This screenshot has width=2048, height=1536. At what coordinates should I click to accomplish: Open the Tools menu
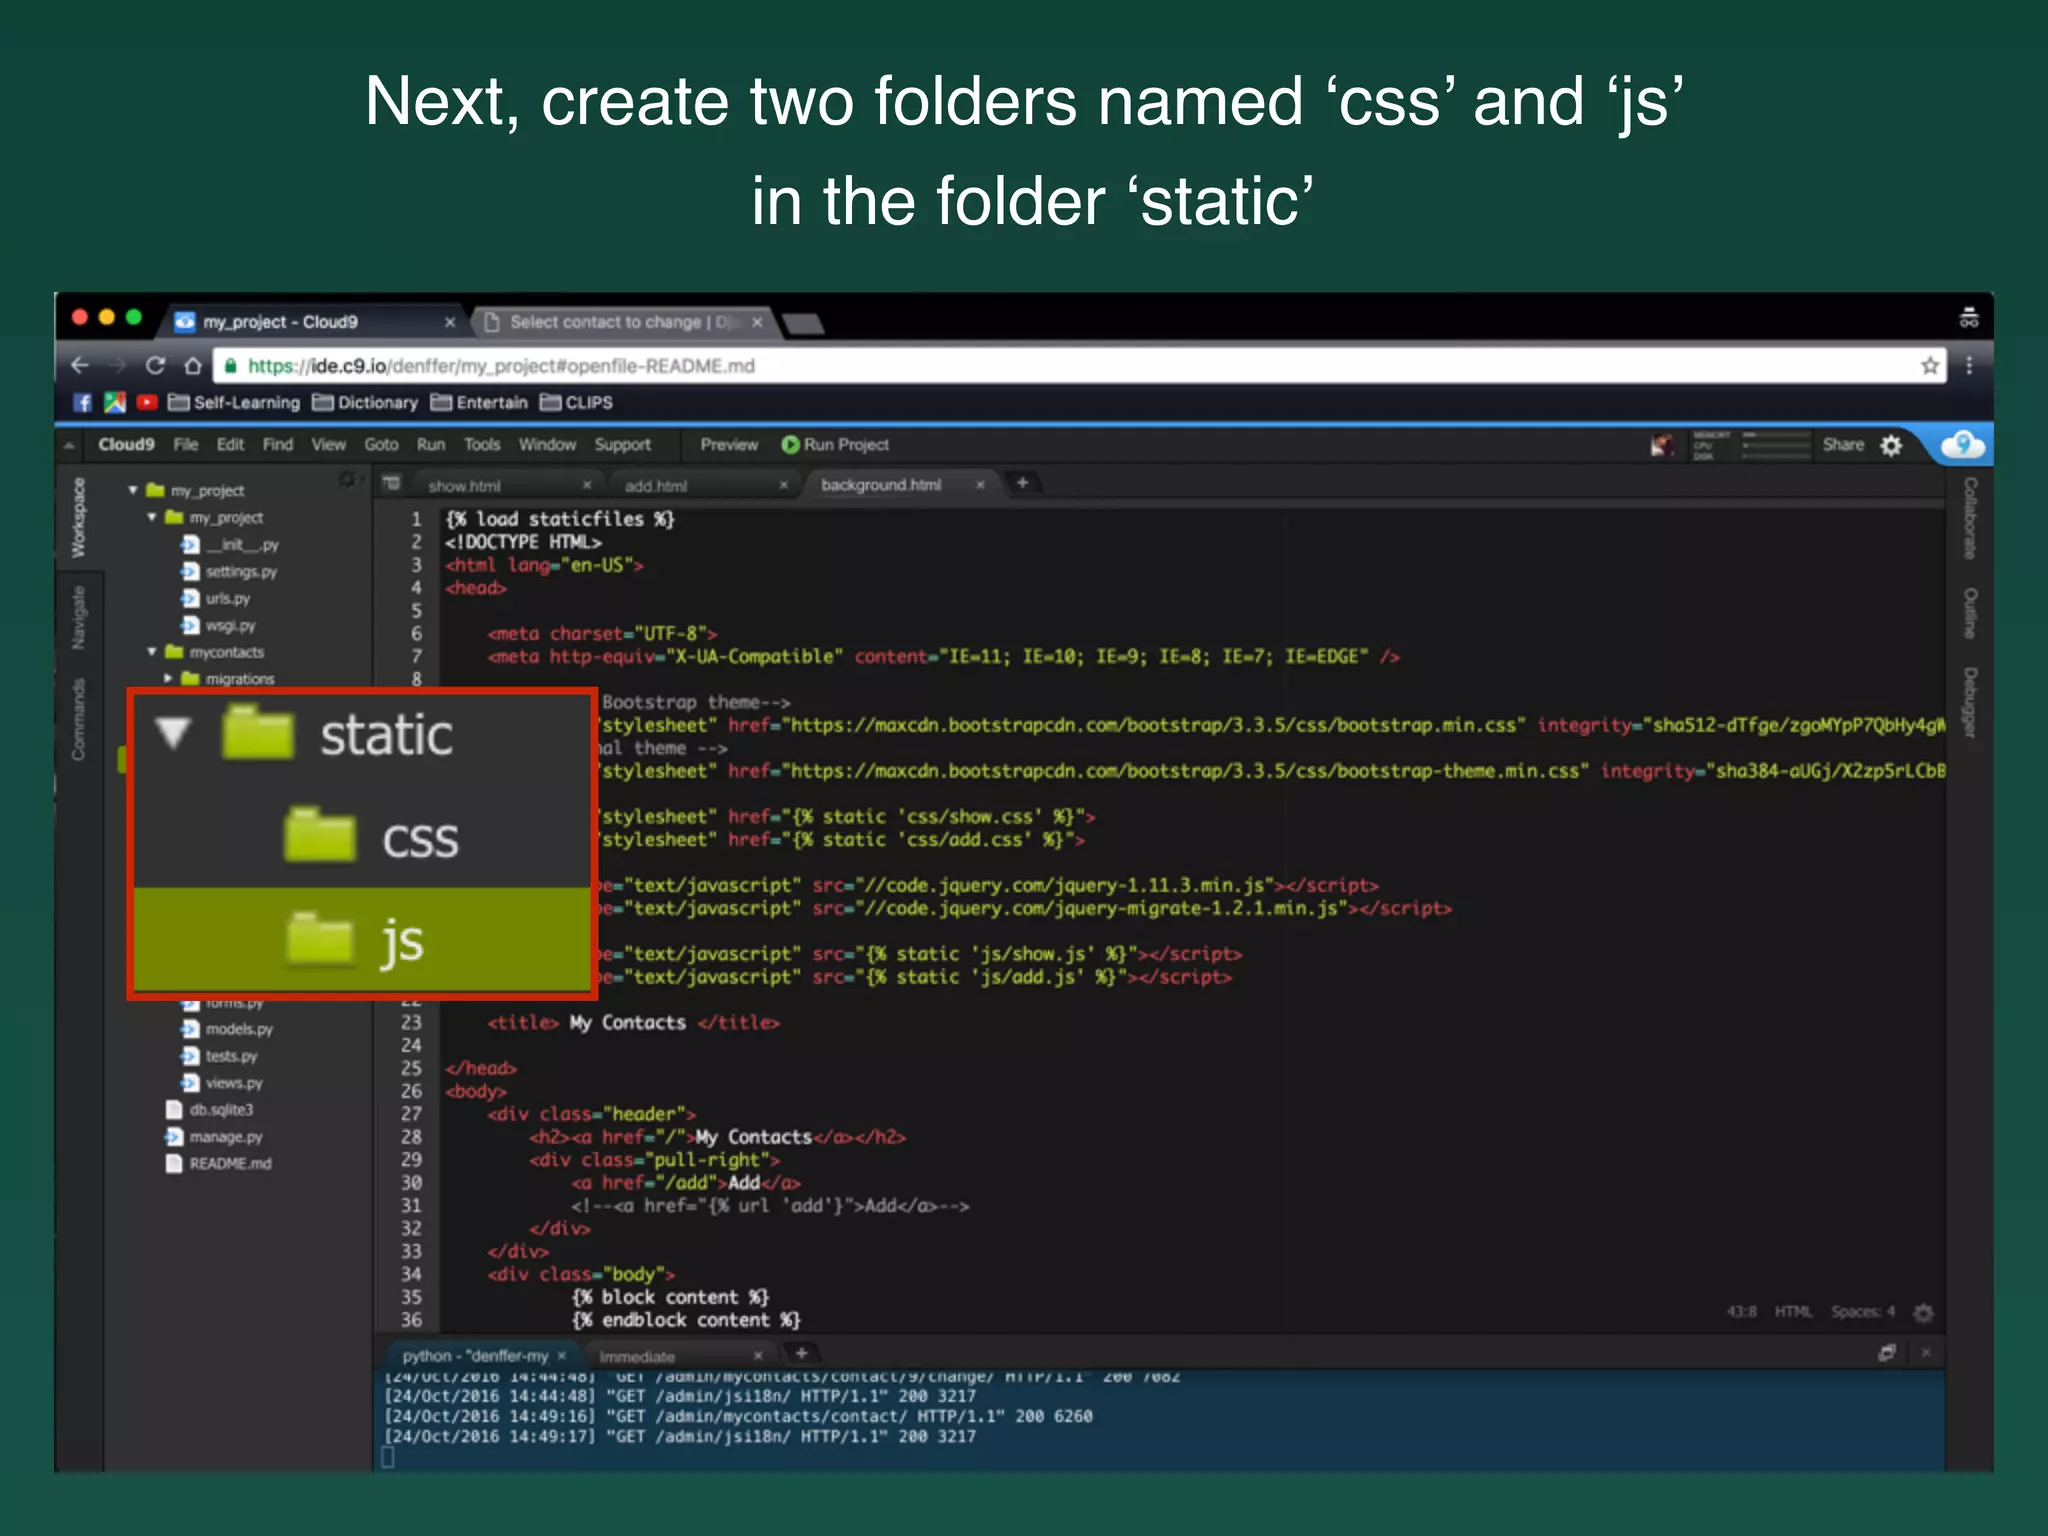(x=481, y=445)
